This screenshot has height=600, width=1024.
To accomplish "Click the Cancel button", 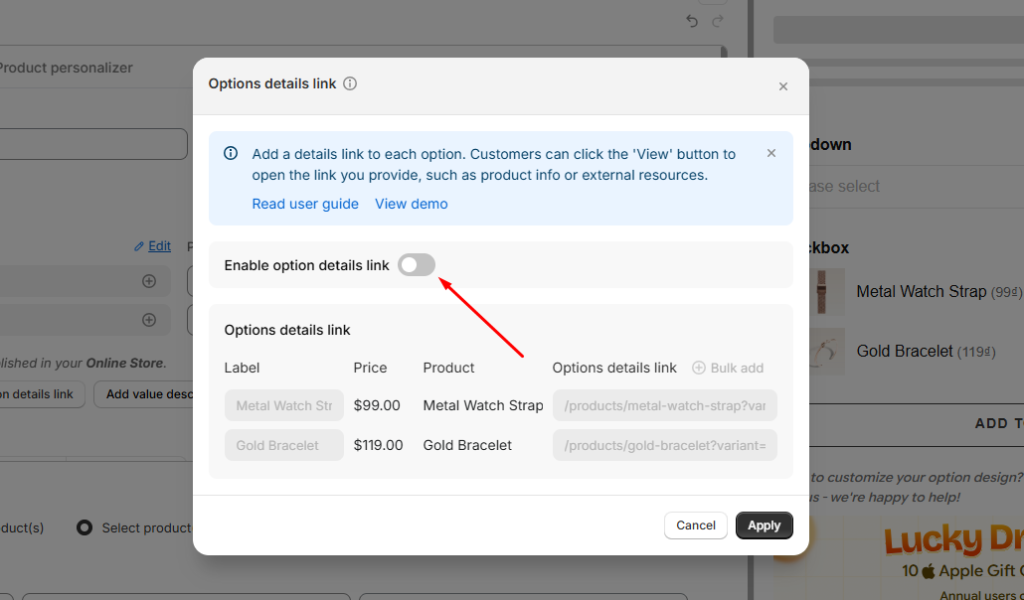I will tap(696, 525).
